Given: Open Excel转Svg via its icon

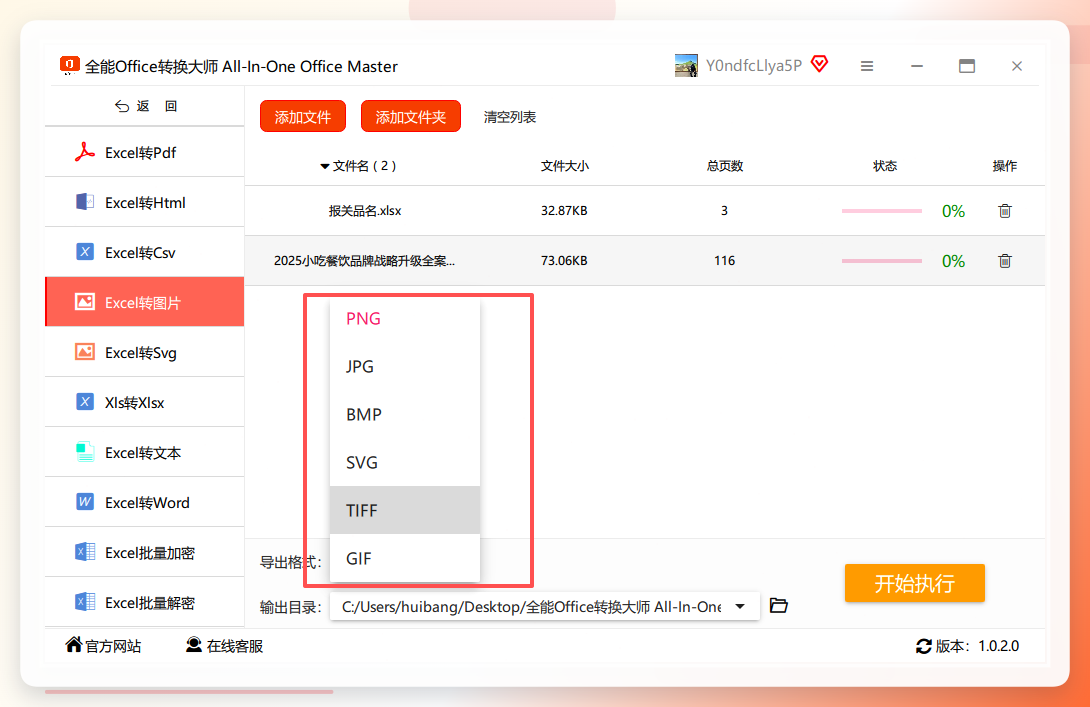Looking at the screenshot, I should (85, 352).
